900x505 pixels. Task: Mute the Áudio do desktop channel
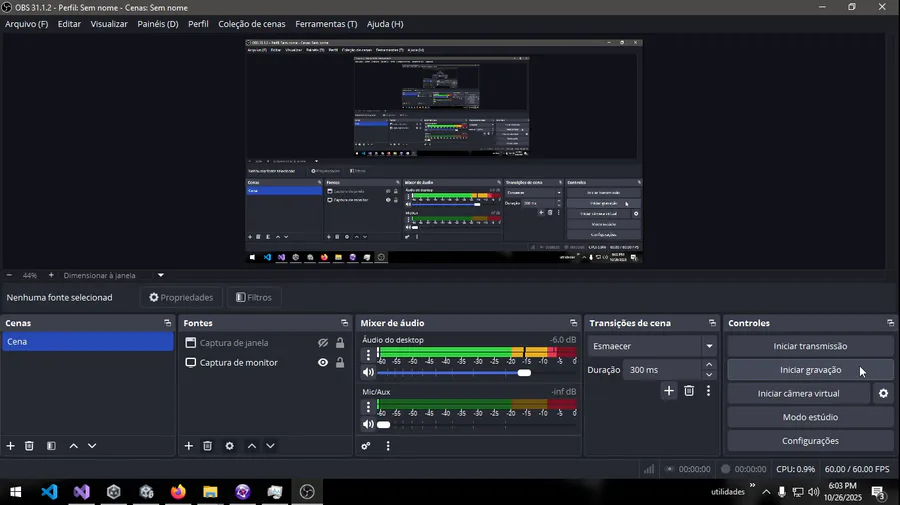(368, 372)
